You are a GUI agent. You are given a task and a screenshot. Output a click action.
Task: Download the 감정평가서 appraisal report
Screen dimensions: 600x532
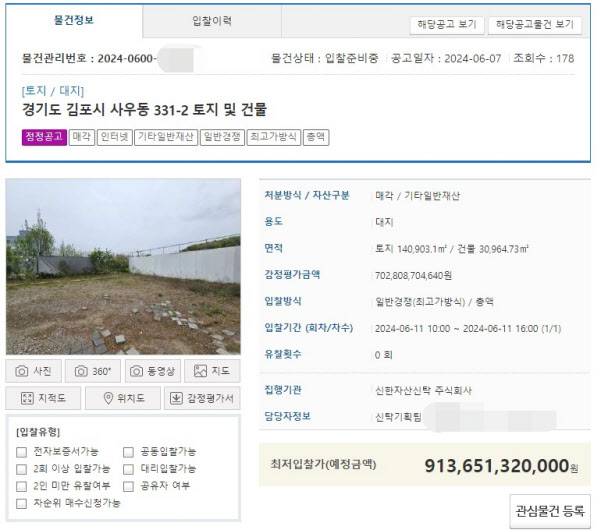pyautogui.click(x=202, y=398)
